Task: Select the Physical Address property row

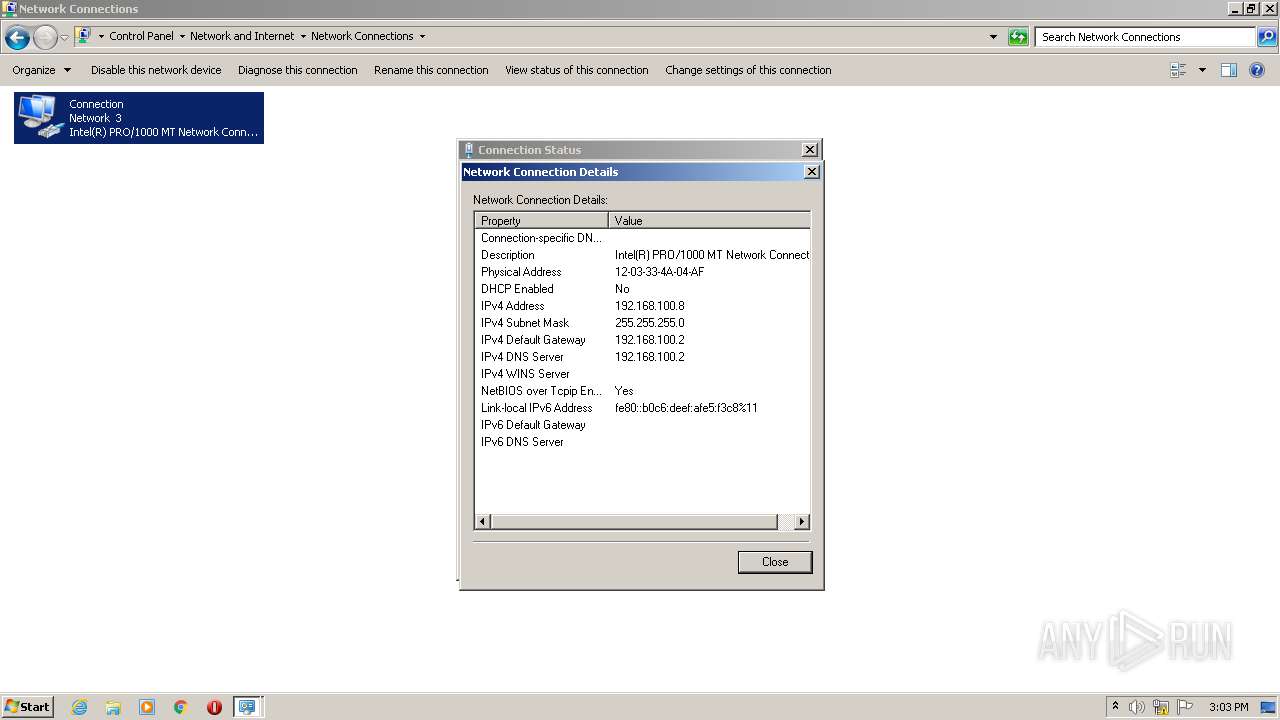Action: coord(642,272)
